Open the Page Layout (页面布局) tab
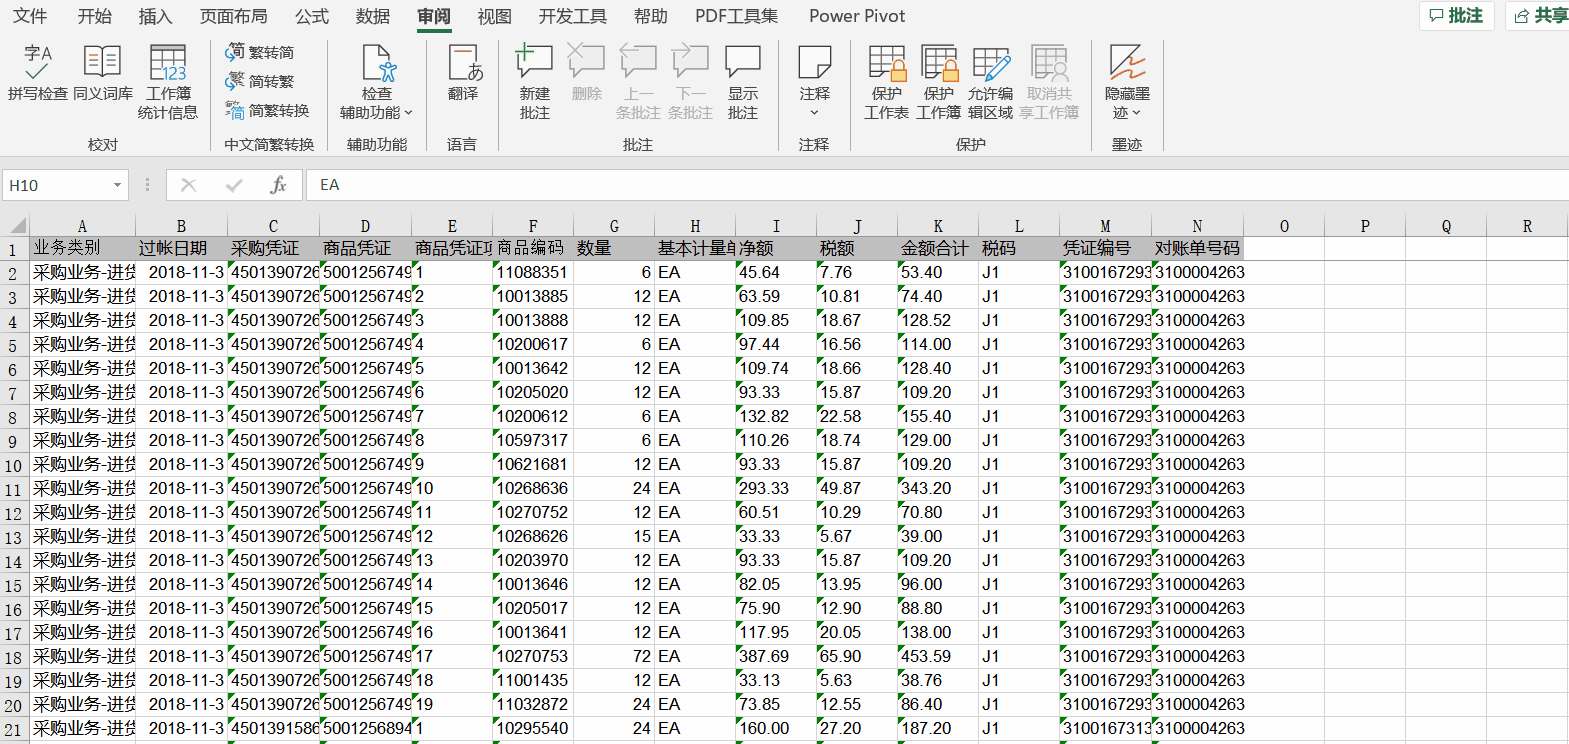This screenshot has width=1569, height=744. tap(233, 16)
